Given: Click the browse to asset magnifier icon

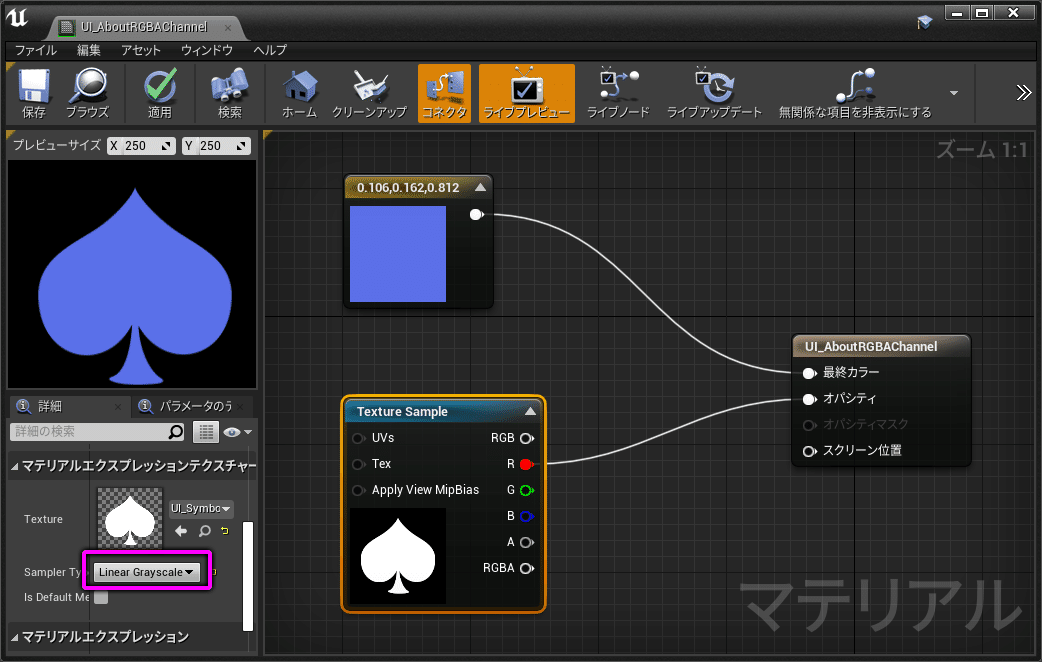Looking at the screenshot, I should point(205,530).
